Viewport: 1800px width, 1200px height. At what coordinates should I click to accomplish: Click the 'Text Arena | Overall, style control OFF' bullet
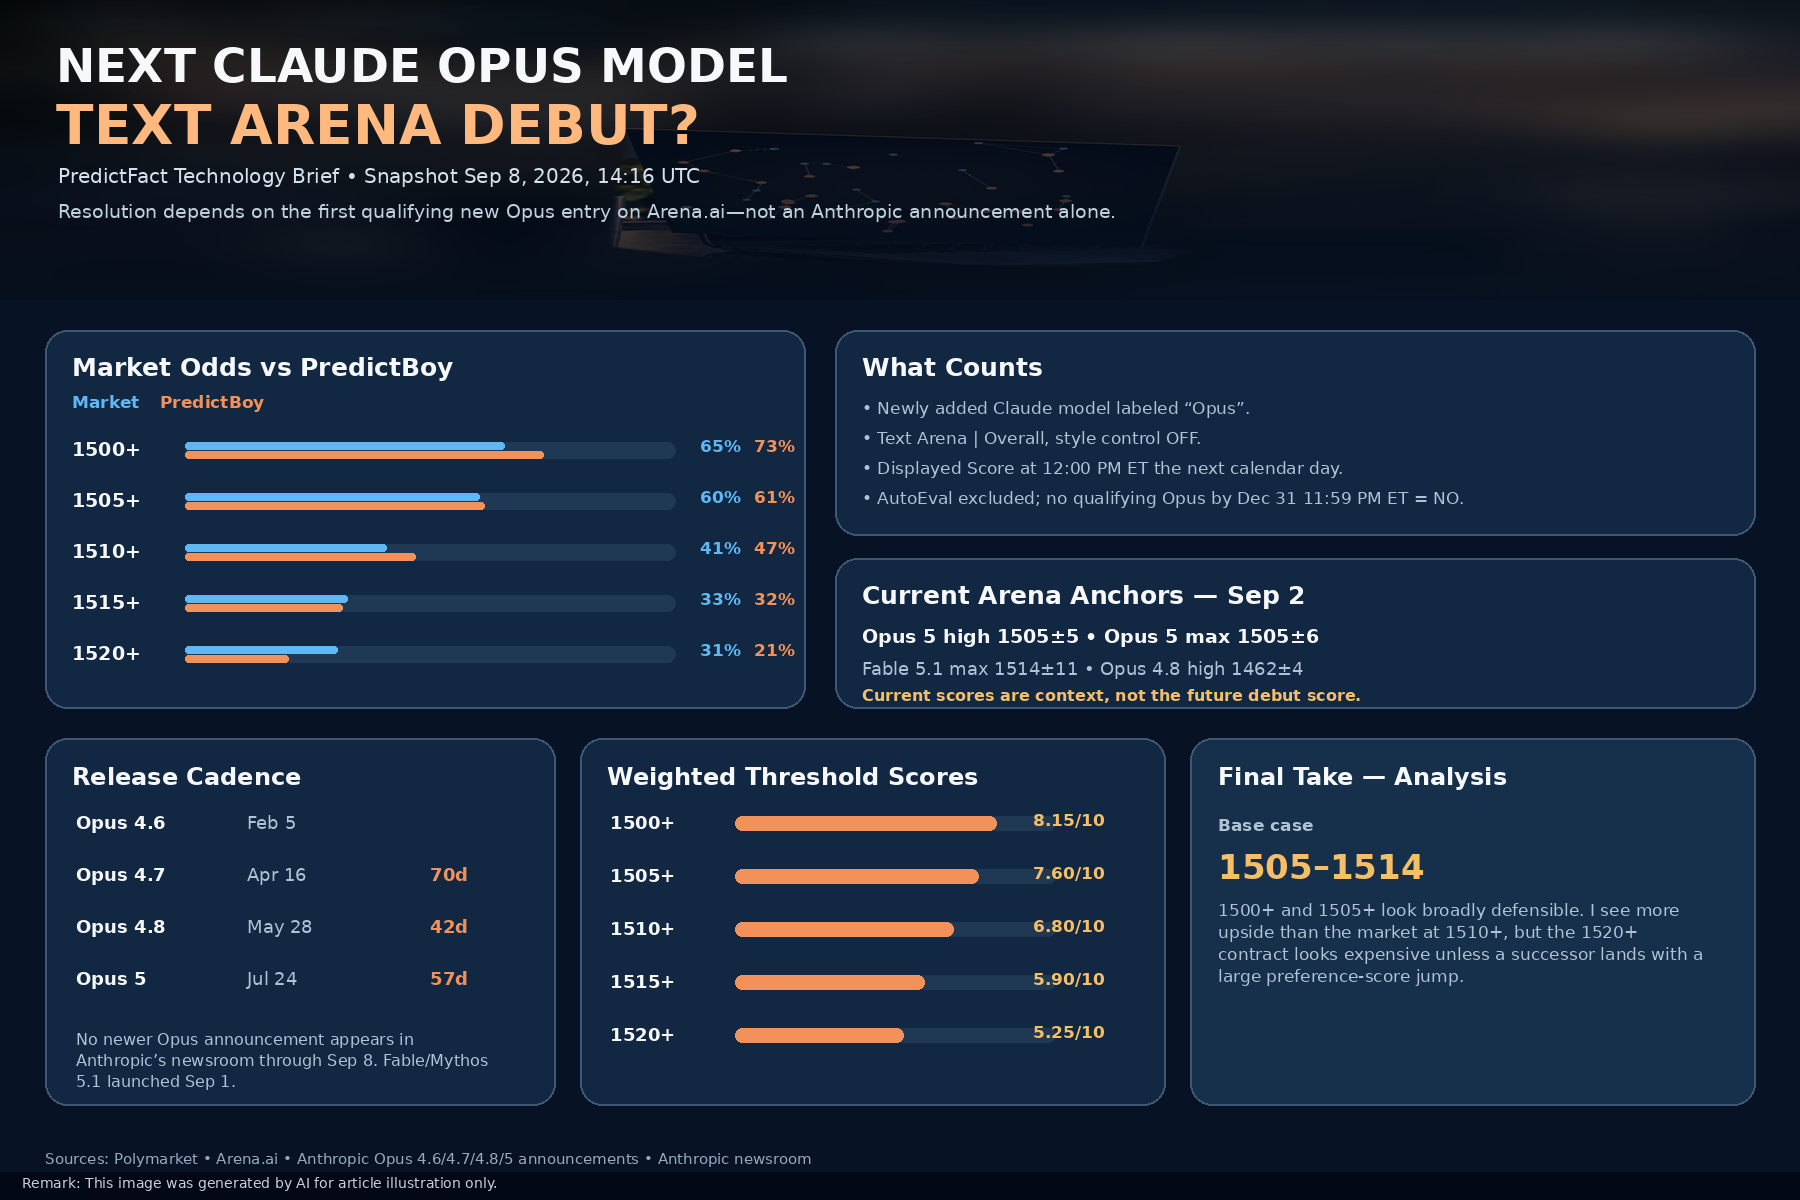[x=1031, y=438]
